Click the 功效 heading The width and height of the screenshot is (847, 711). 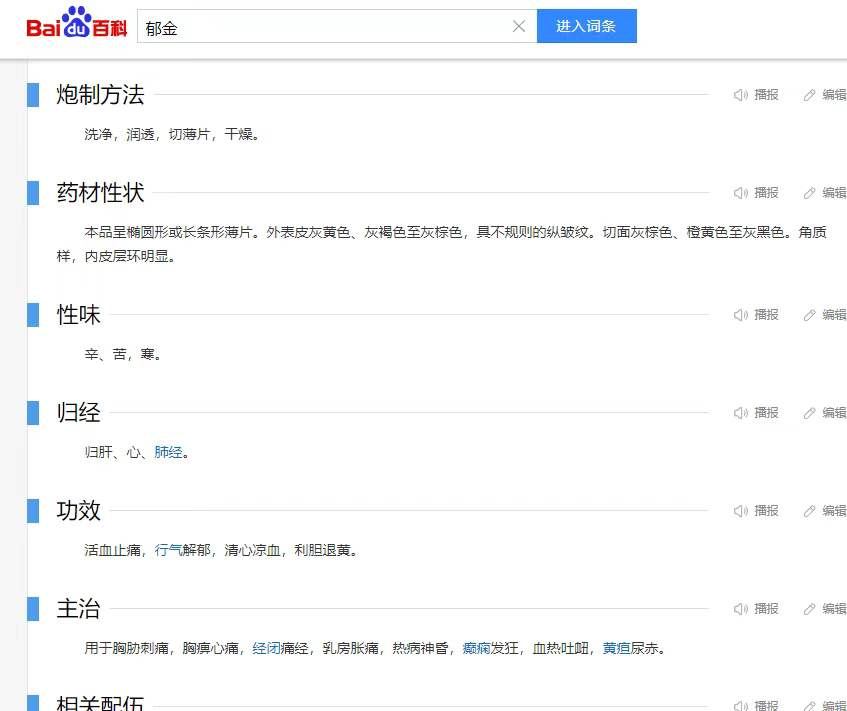pos(78,511)
